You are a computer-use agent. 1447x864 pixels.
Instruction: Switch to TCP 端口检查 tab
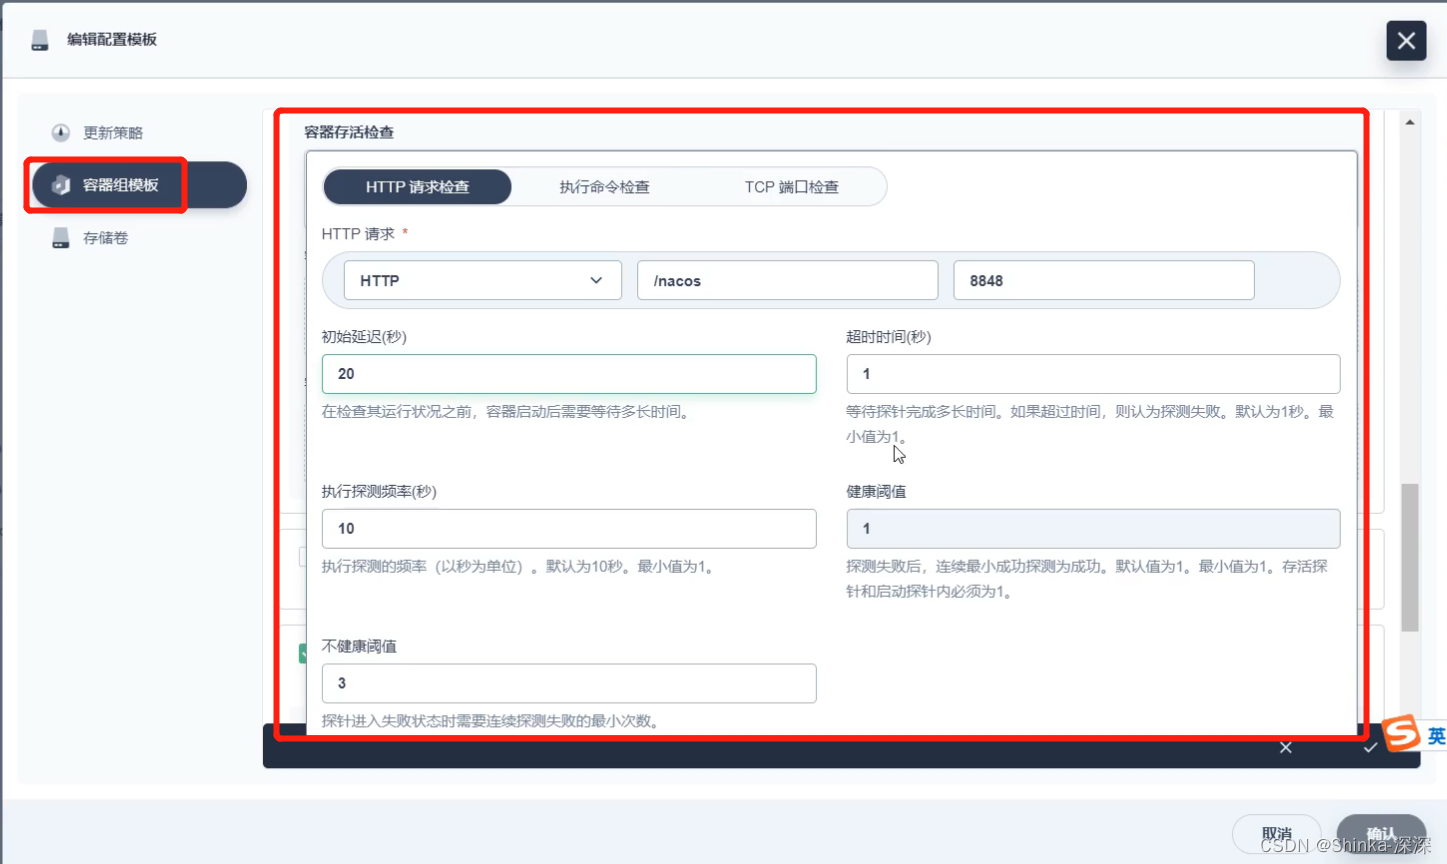click(x=791, y=187)
